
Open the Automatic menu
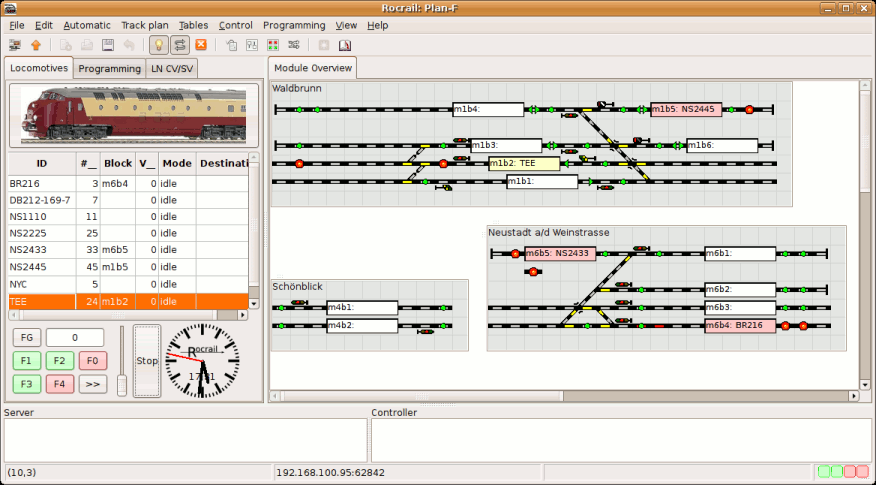coord(87,25)
